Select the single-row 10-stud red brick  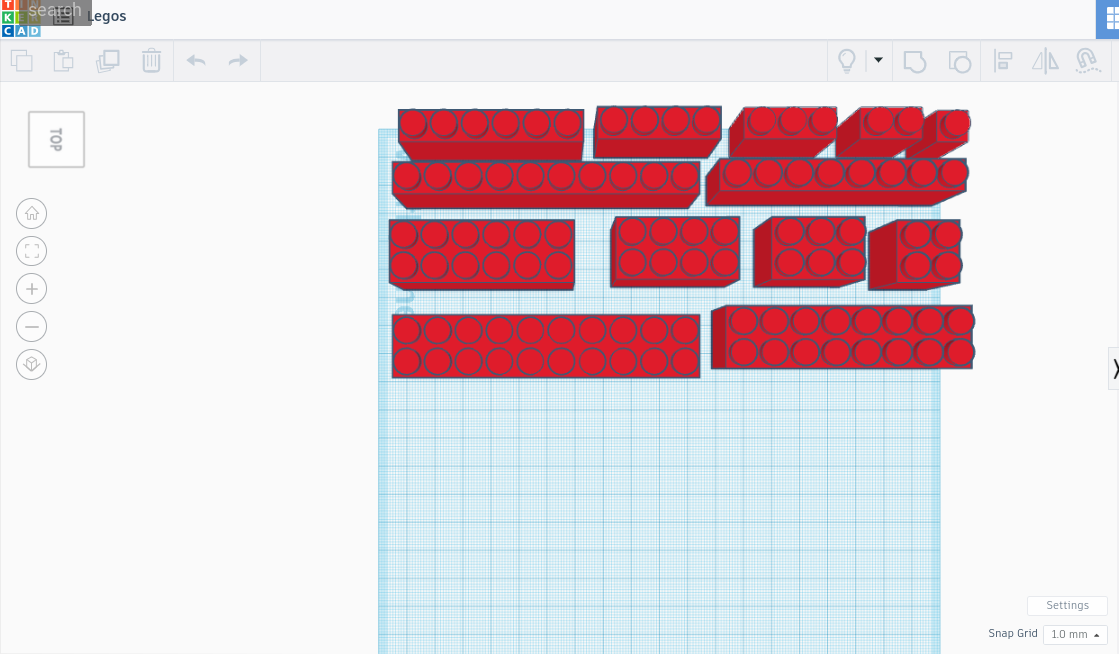coord(546,184)
